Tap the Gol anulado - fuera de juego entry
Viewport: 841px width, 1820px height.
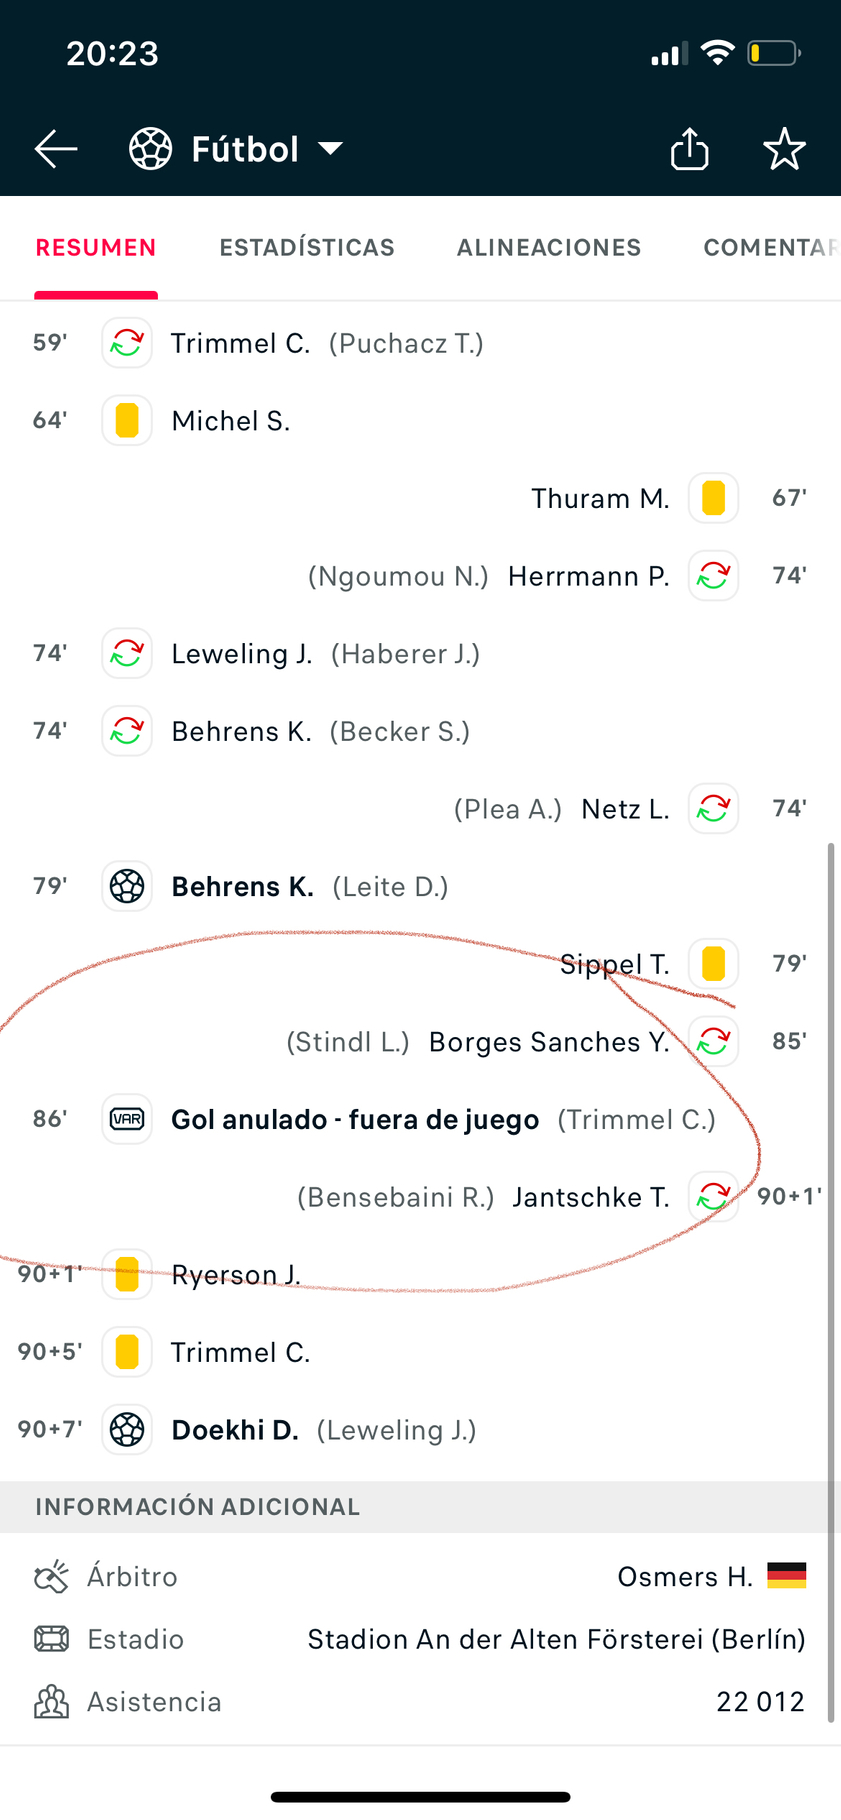[x=355, y=1120]
